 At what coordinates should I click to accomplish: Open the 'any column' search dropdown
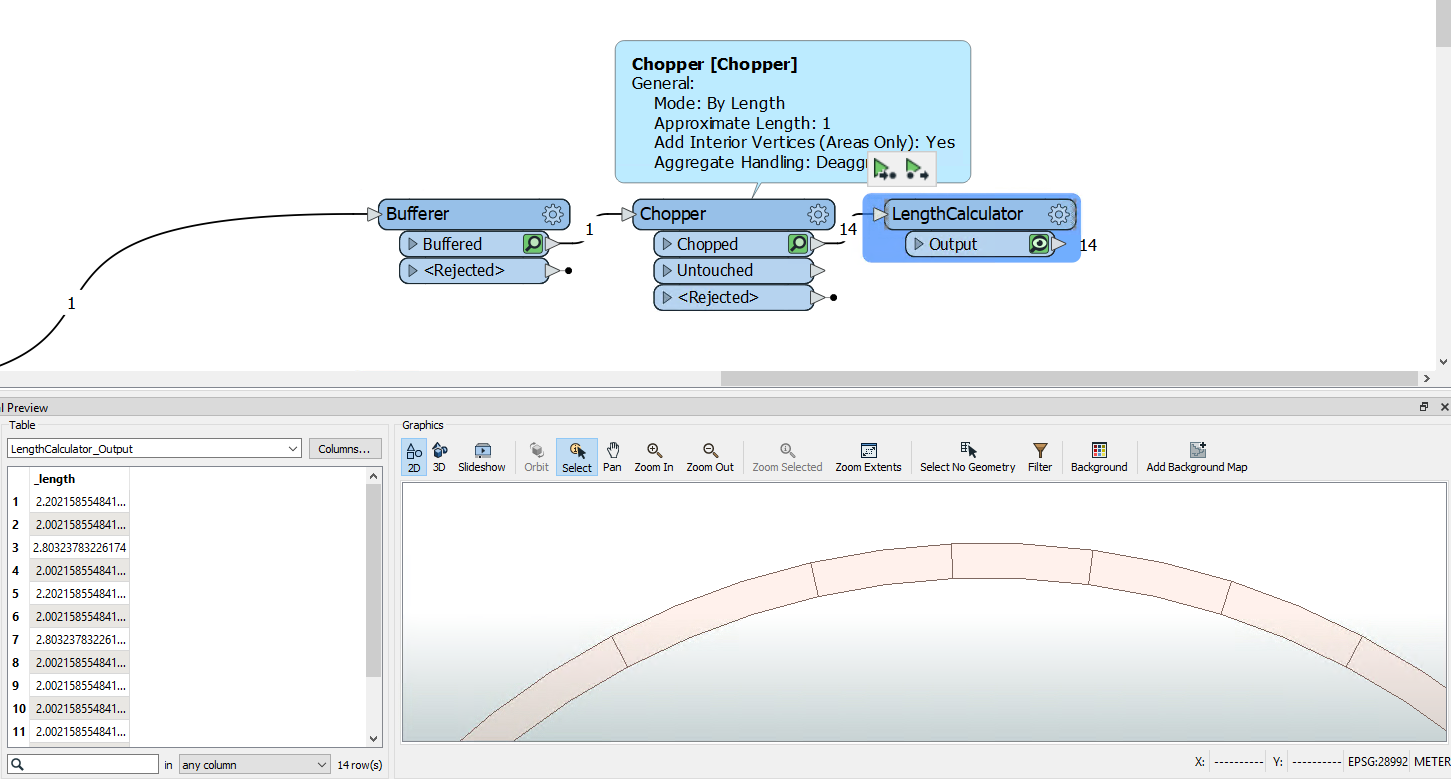(254, 765)
